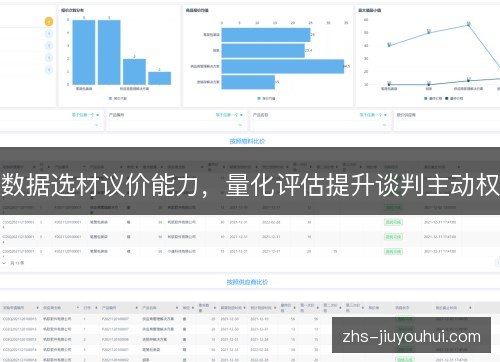The height and width of the screenshot is (362, 500).
Task: Click the '按照物料比价' section heading
Action: click(247, 141)
